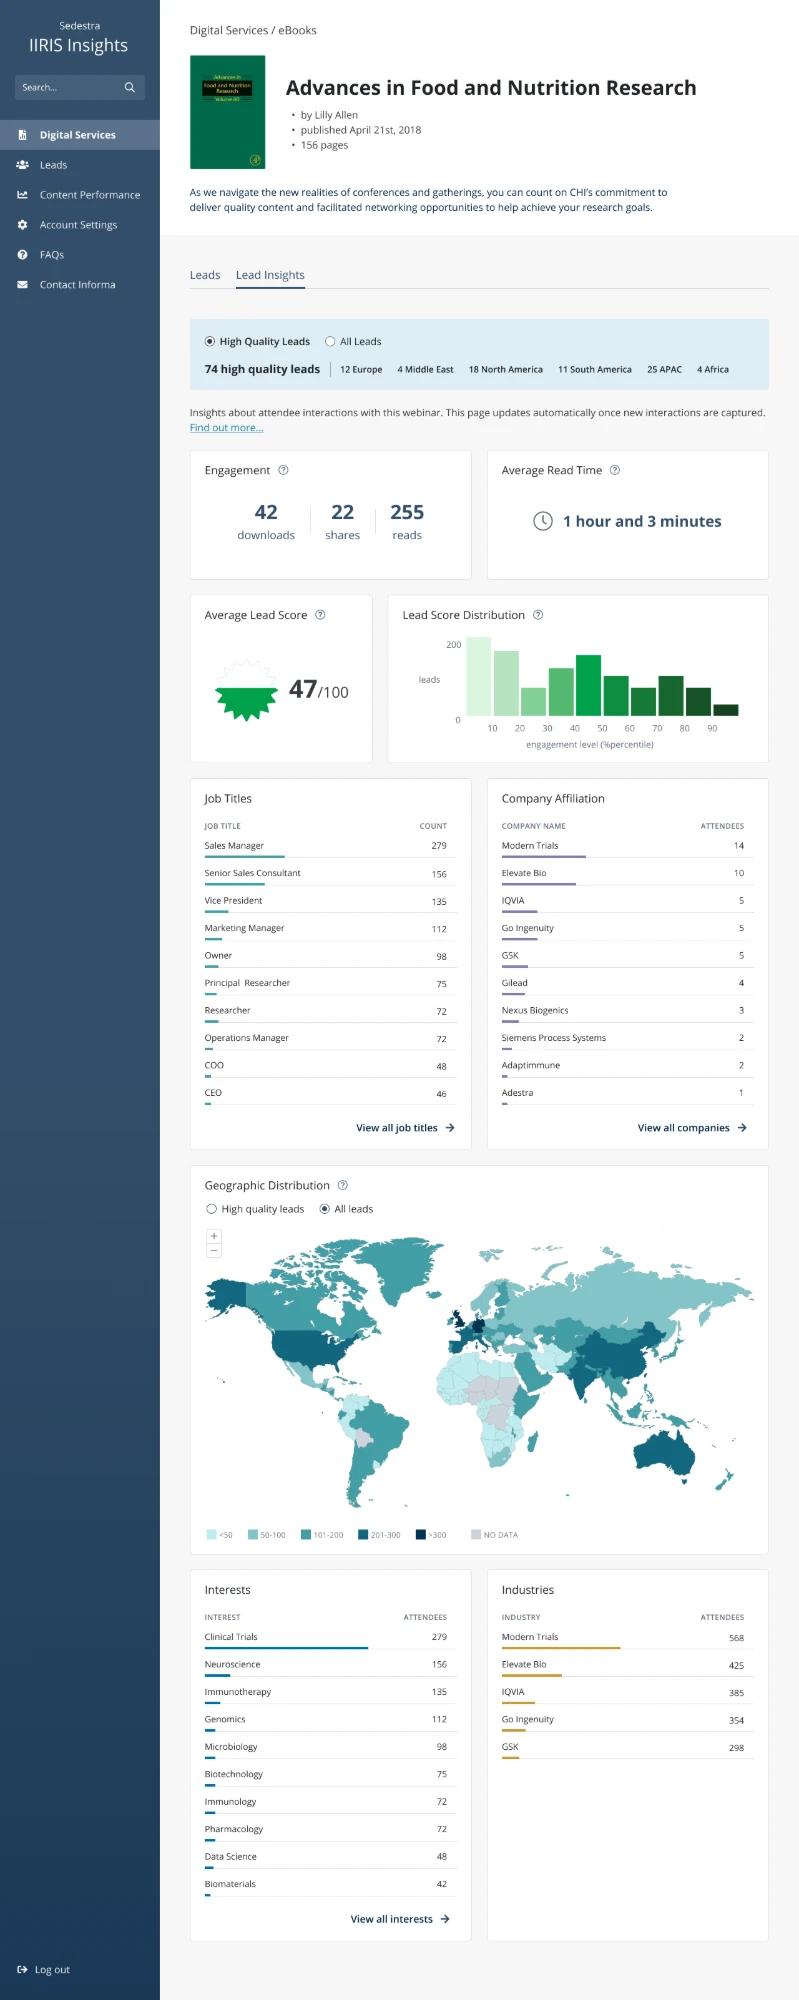Click arrow next to View all interests

[x=445, y=1919]
